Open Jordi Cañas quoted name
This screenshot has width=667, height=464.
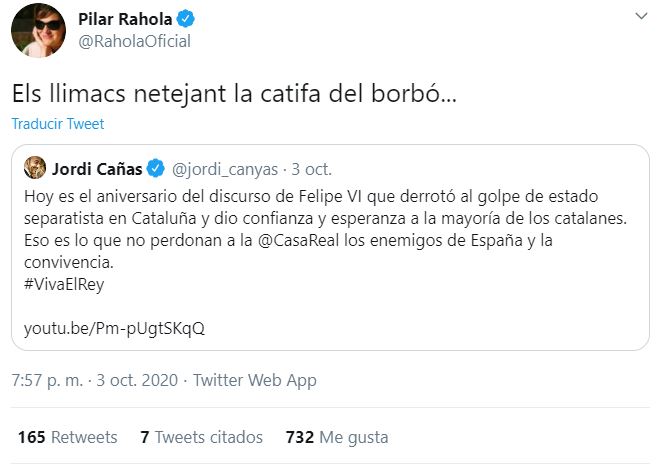click(x=96, y=166)
